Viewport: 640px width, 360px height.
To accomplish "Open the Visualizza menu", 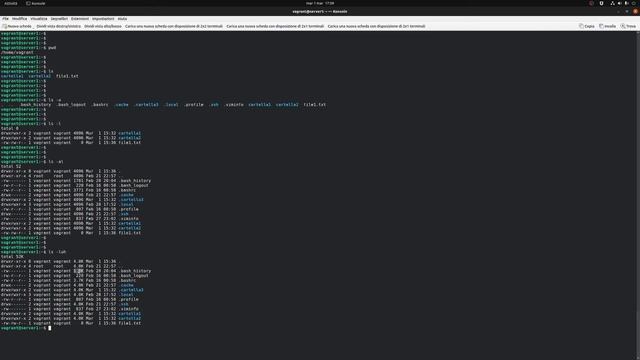I will [x=39, y=19].
